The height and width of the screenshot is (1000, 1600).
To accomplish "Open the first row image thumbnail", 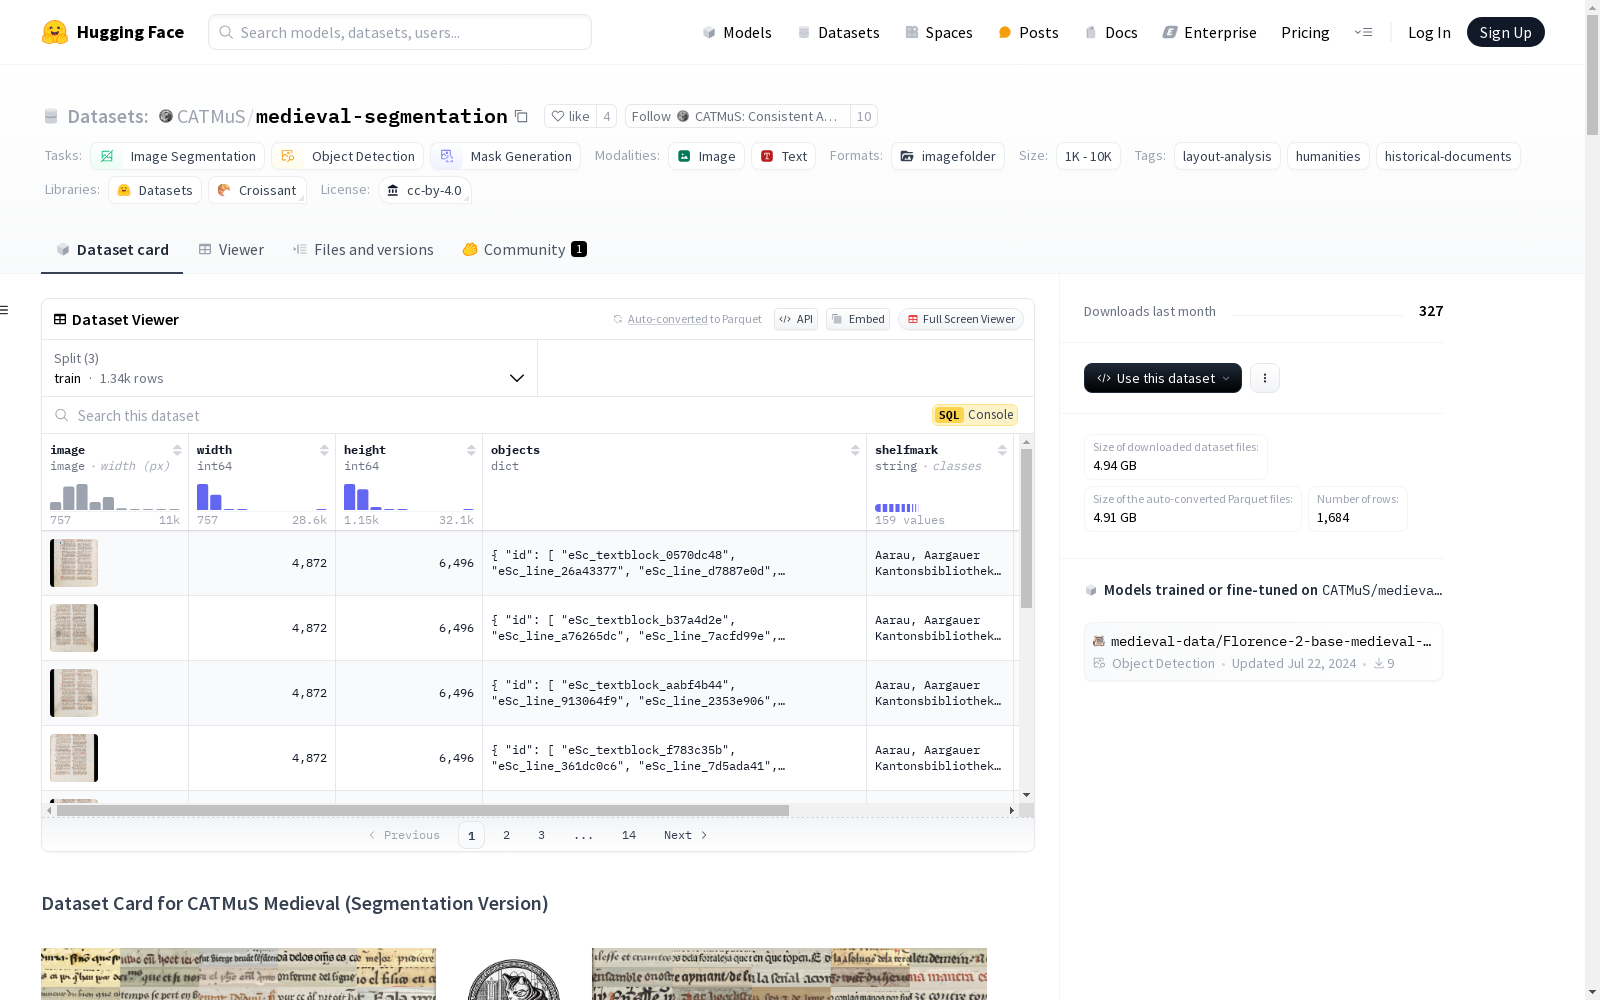I will click(x=74, y=563).
